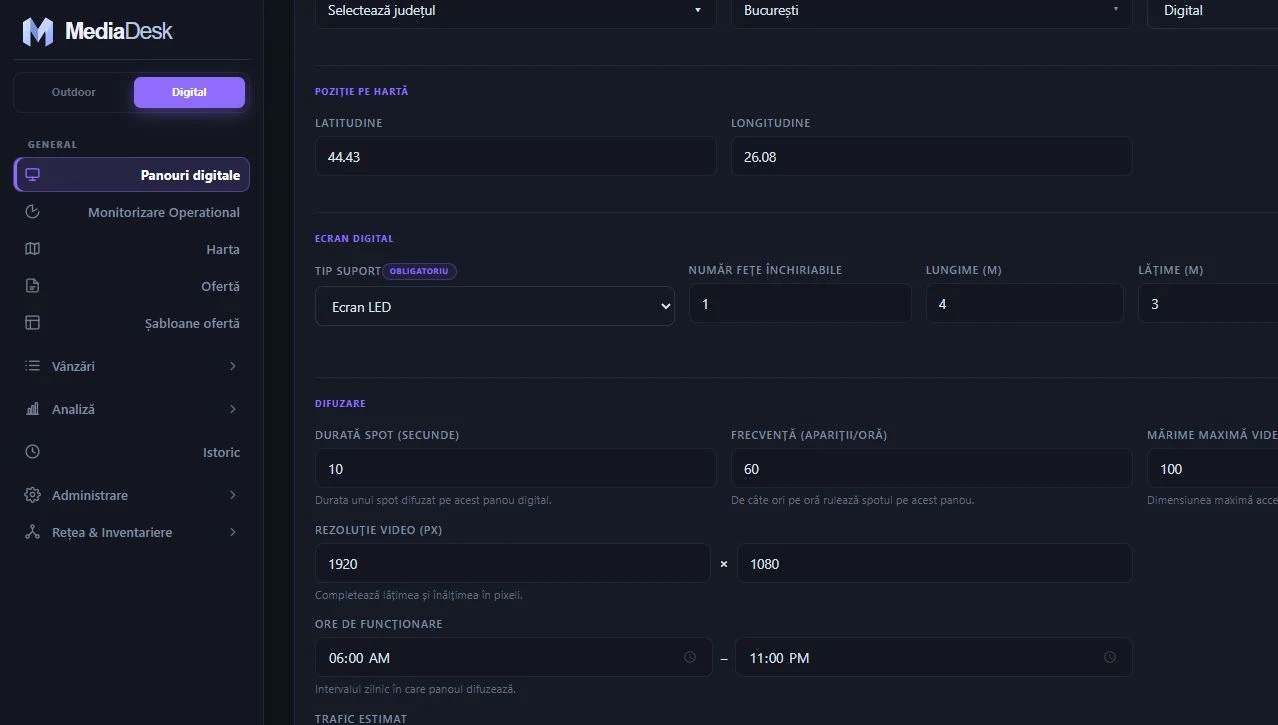Expand Rețea & Inventariere menu
Image resolution: width=1278 pixels, height=725 pixels.
[x=132, y=532]
